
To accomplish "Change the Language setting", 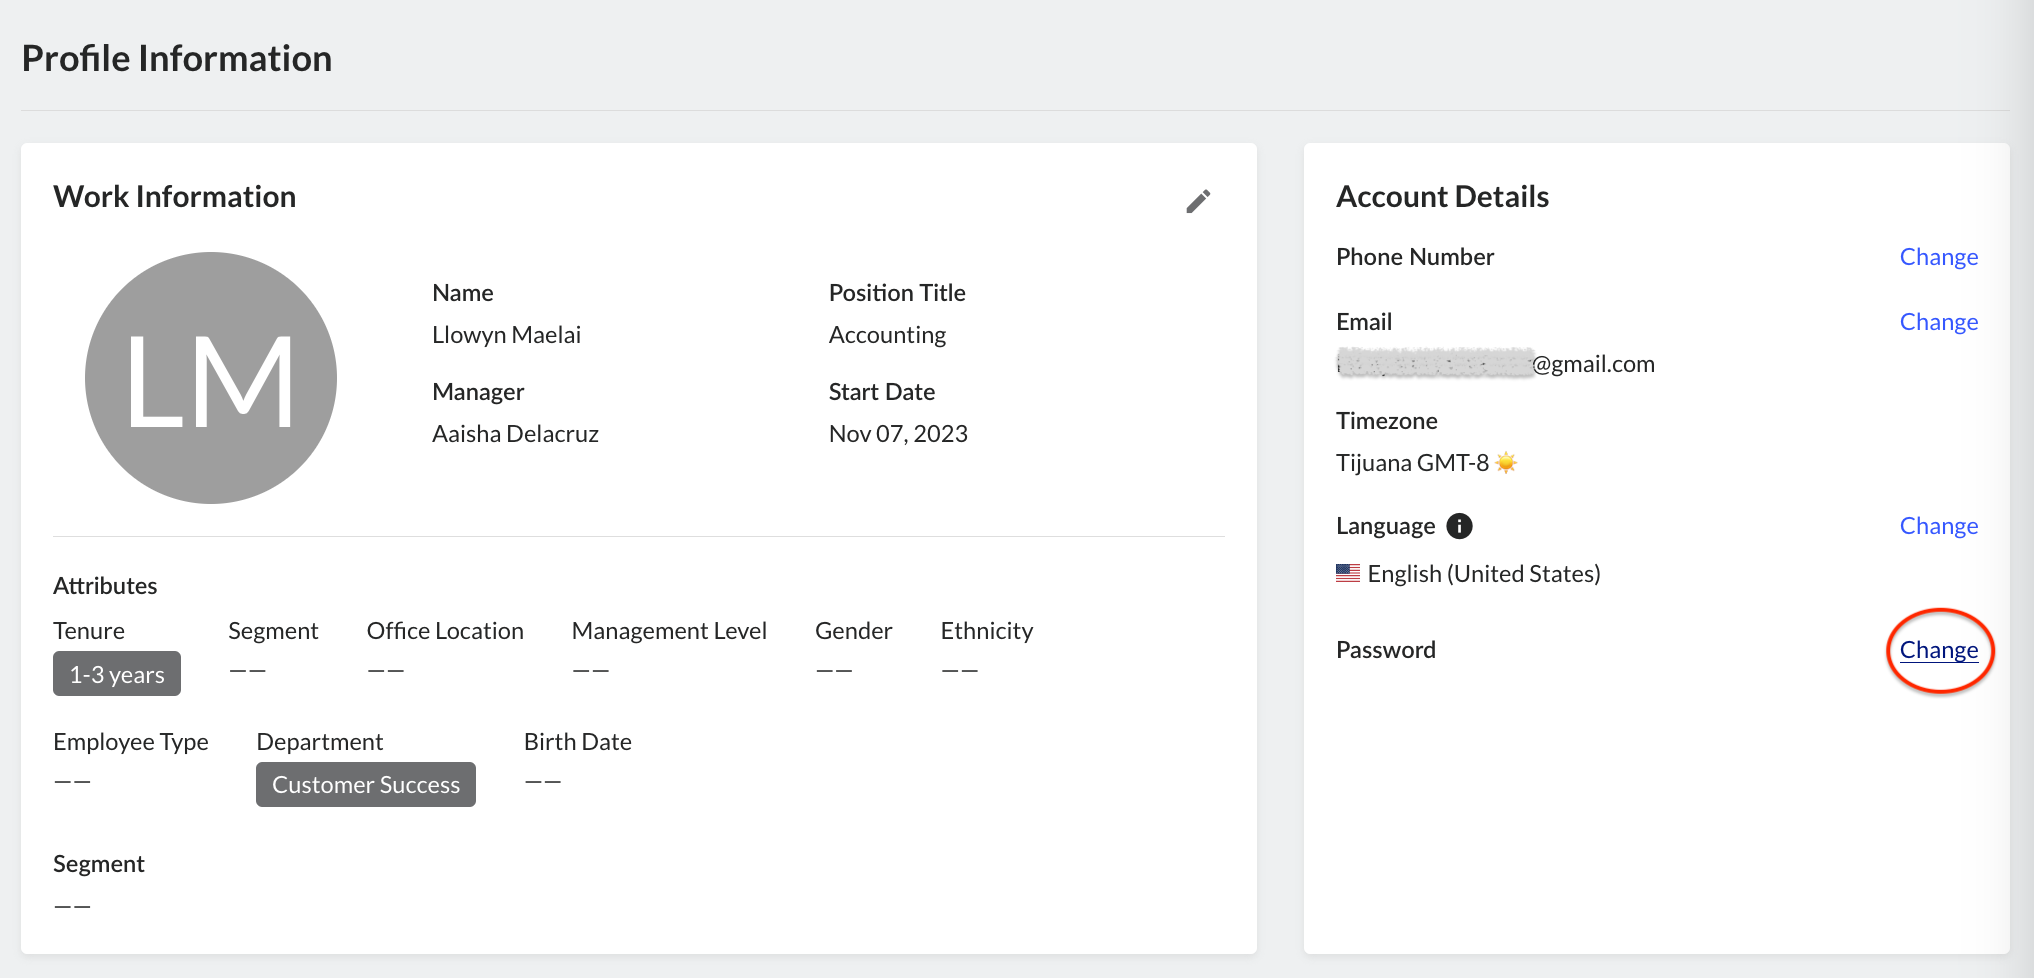I will click(x=1938, y=526).
